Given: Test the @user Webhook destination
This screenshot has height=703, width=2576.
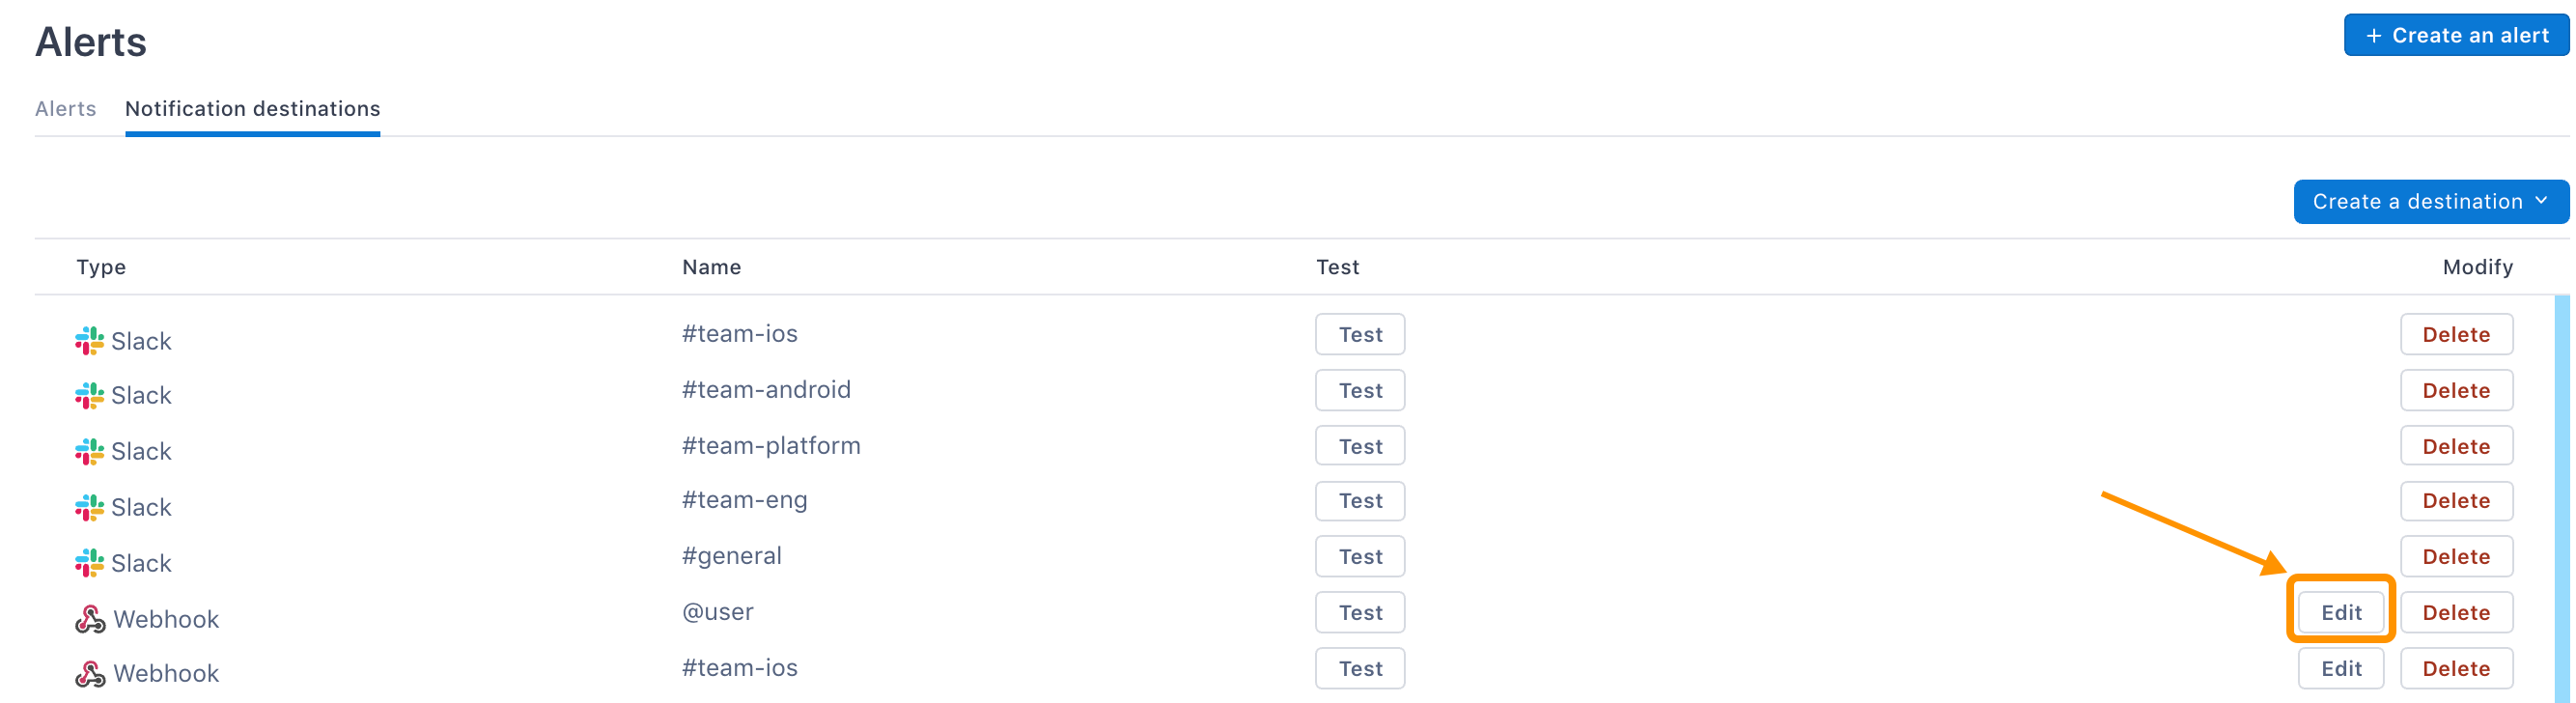Looking at the screenshot, I should pyautogui.click(x=1360, y=613).
